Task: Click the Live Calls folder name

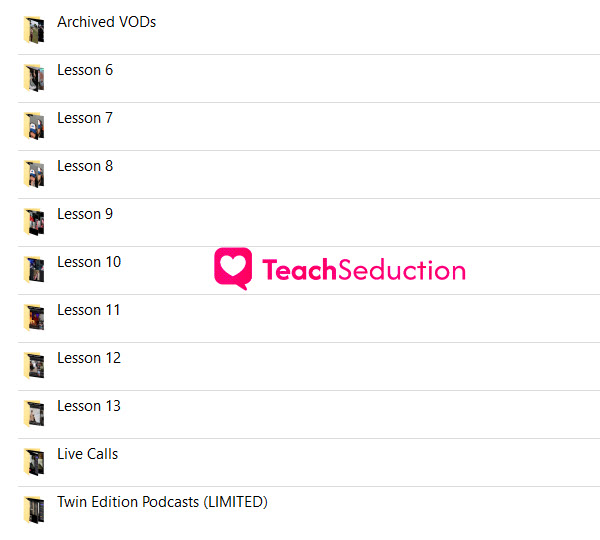Action: pos(88,454)
